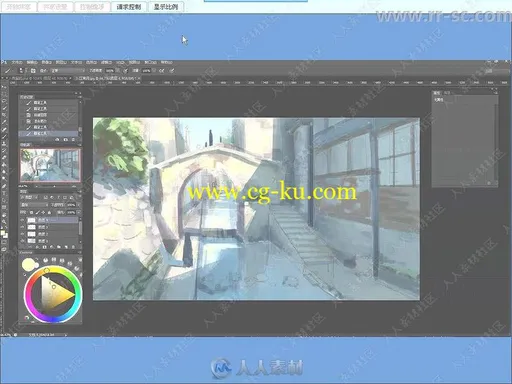Select the Eyedropper tool
This screenshot has width=512, height=384.
coord(4,122)
